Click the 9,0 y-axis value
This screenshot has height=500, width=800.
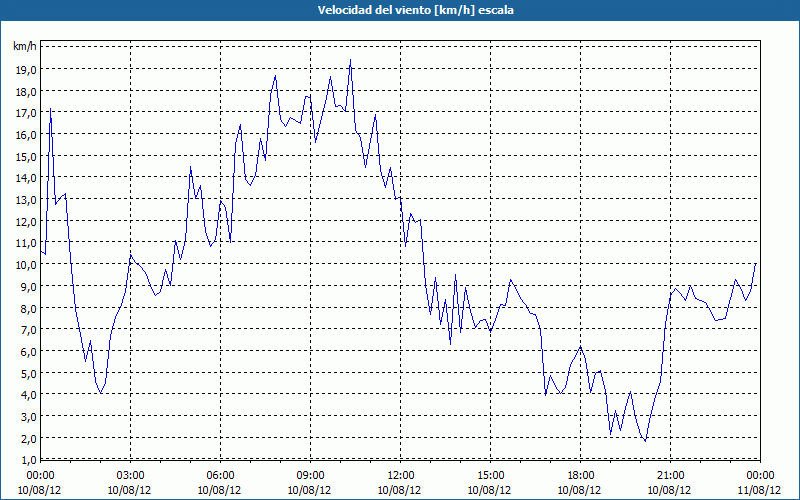pyautogui.click(x=29, y=286)
